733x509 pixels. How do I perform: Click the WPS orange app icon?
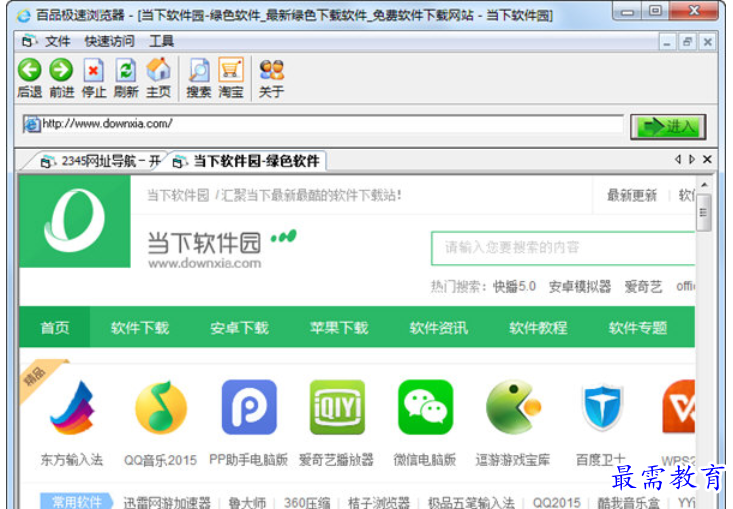[x=678, y=407]
